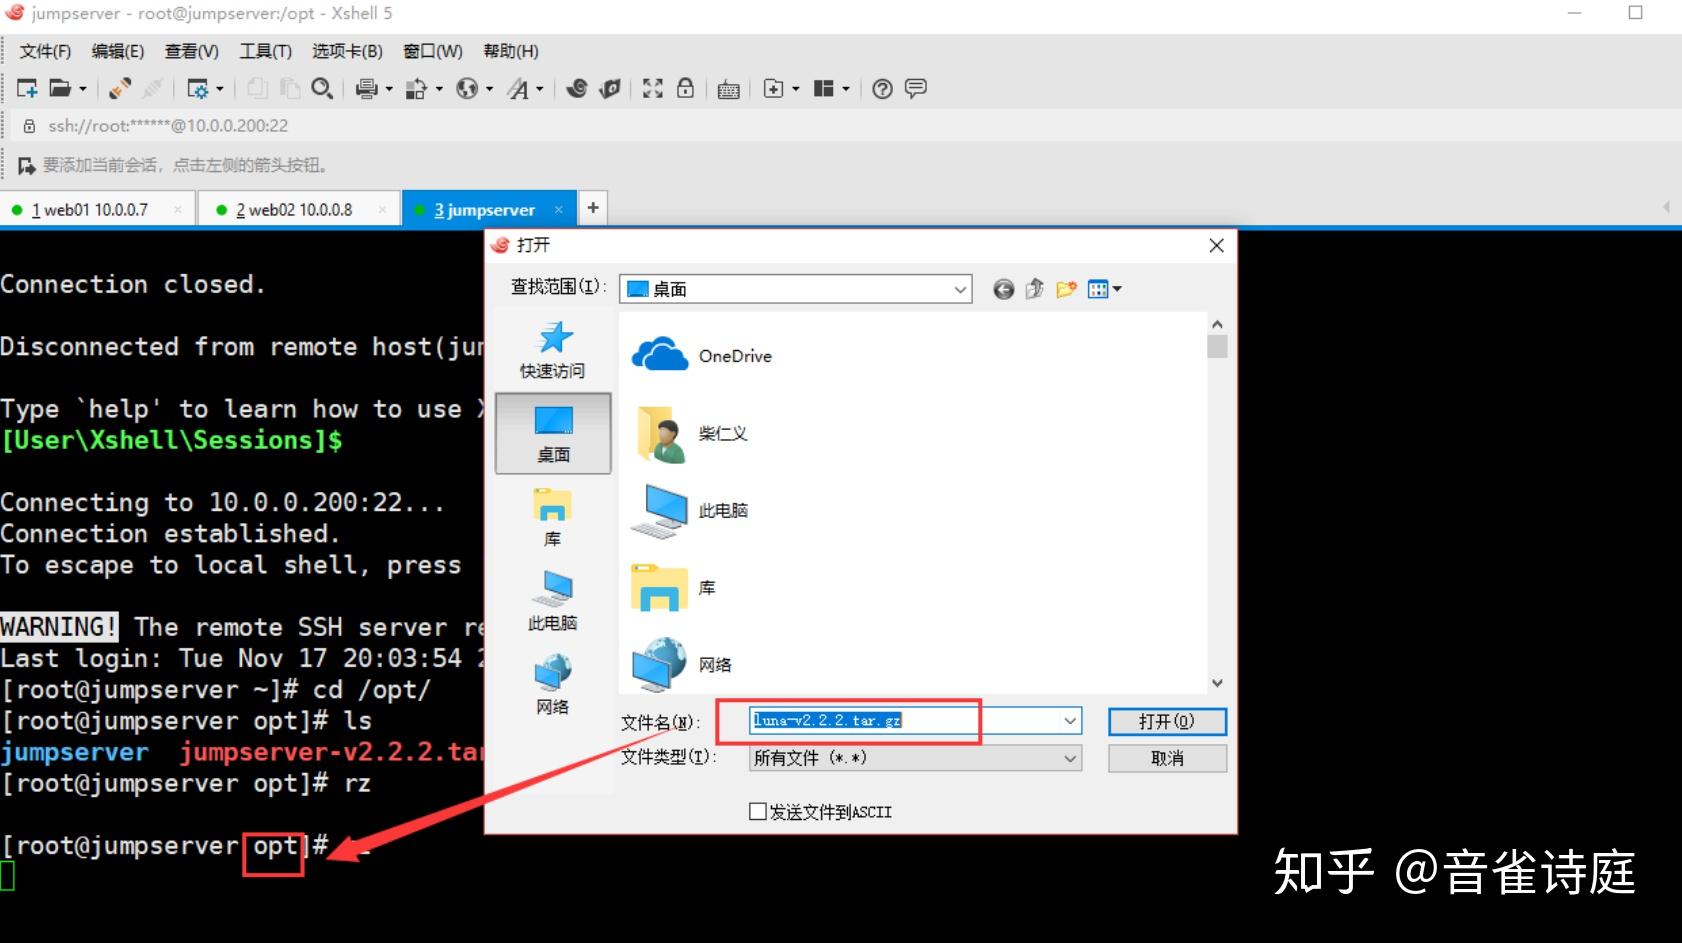This screenshot has width=1682, height=943.
Task: Toggle full screen mode icon
Action: tap(652, 88)
